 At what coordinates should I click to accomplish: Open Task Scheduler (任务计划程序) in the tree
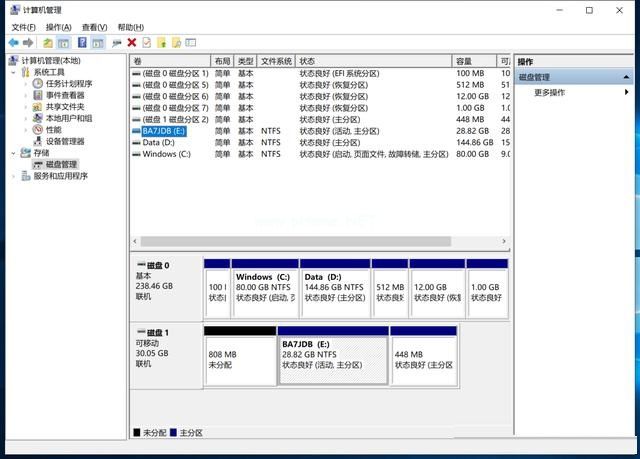pyautogui.click(x=68, y=84)
